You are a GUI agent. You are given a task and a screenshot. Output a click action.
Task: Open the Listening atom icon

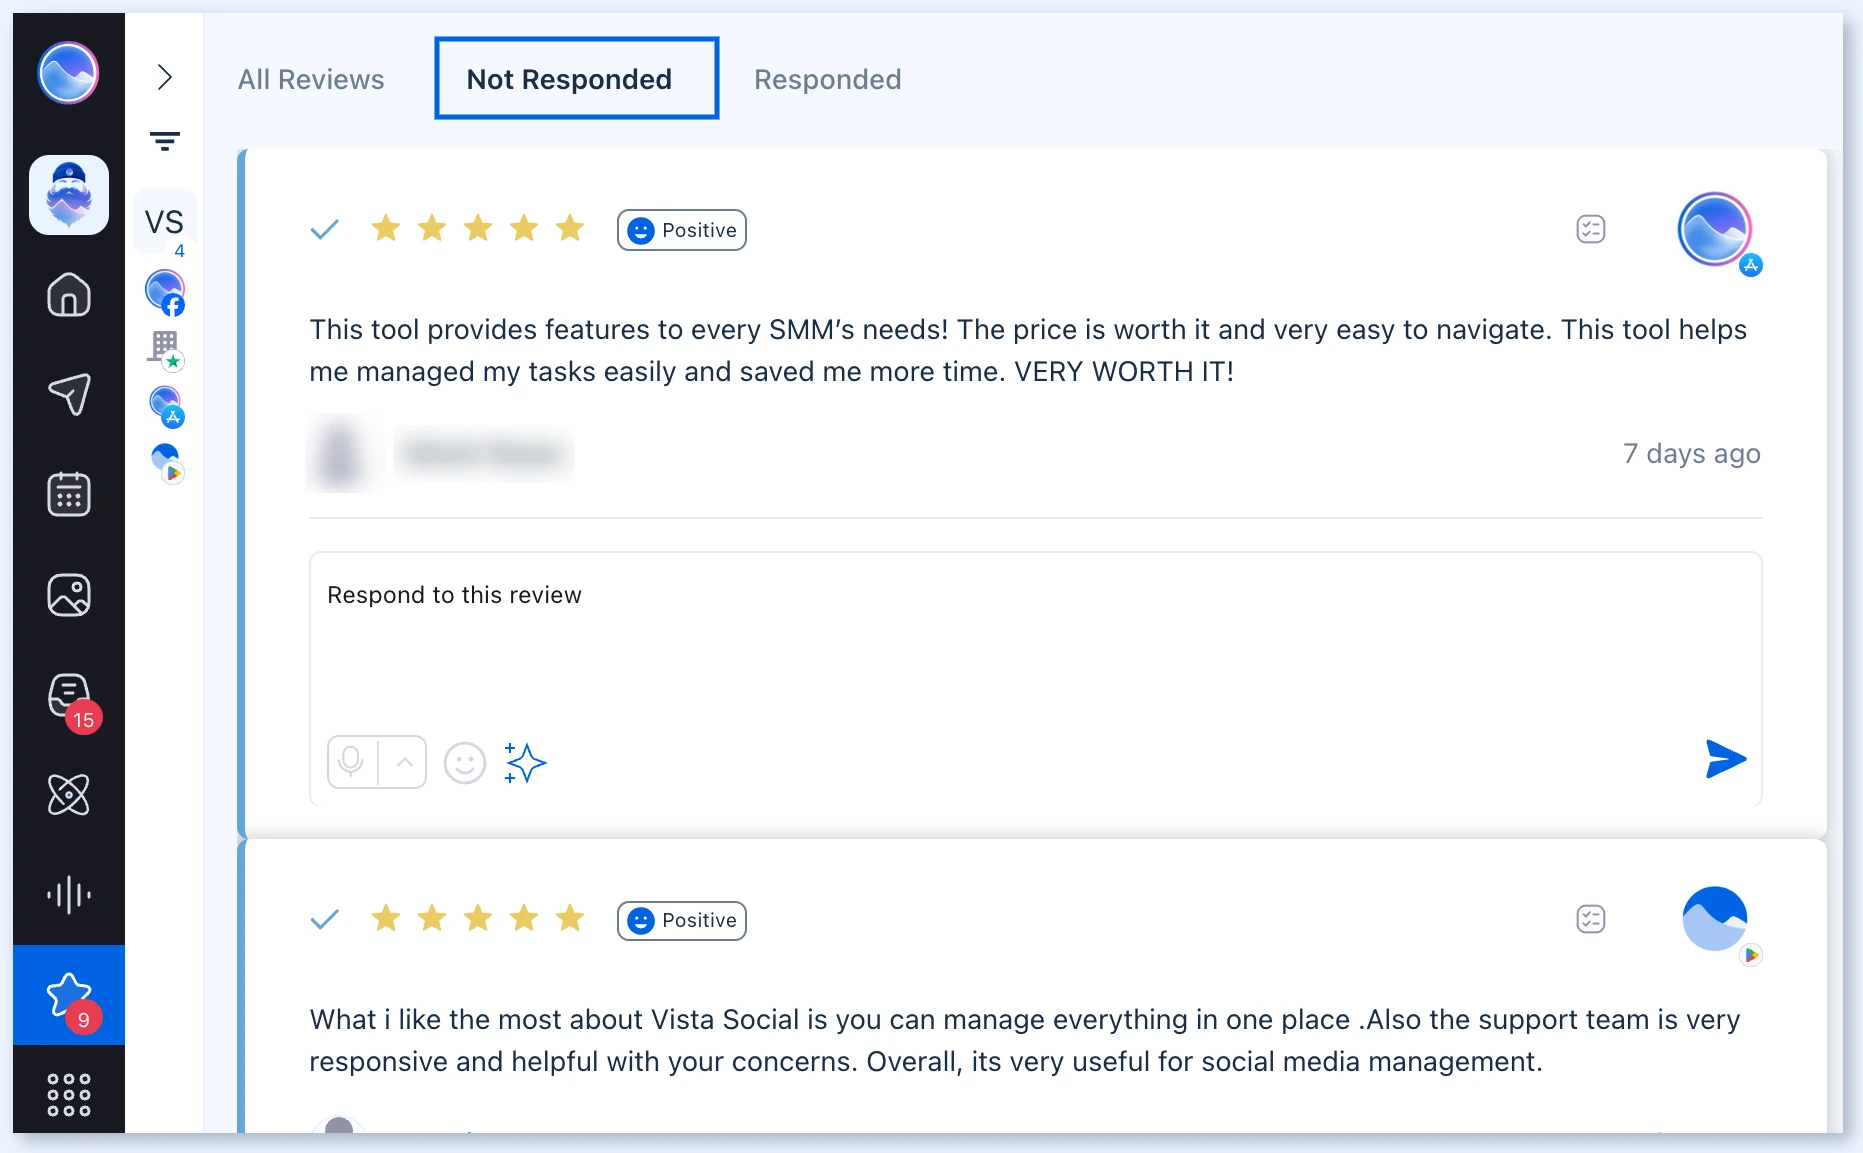[69, 795]
